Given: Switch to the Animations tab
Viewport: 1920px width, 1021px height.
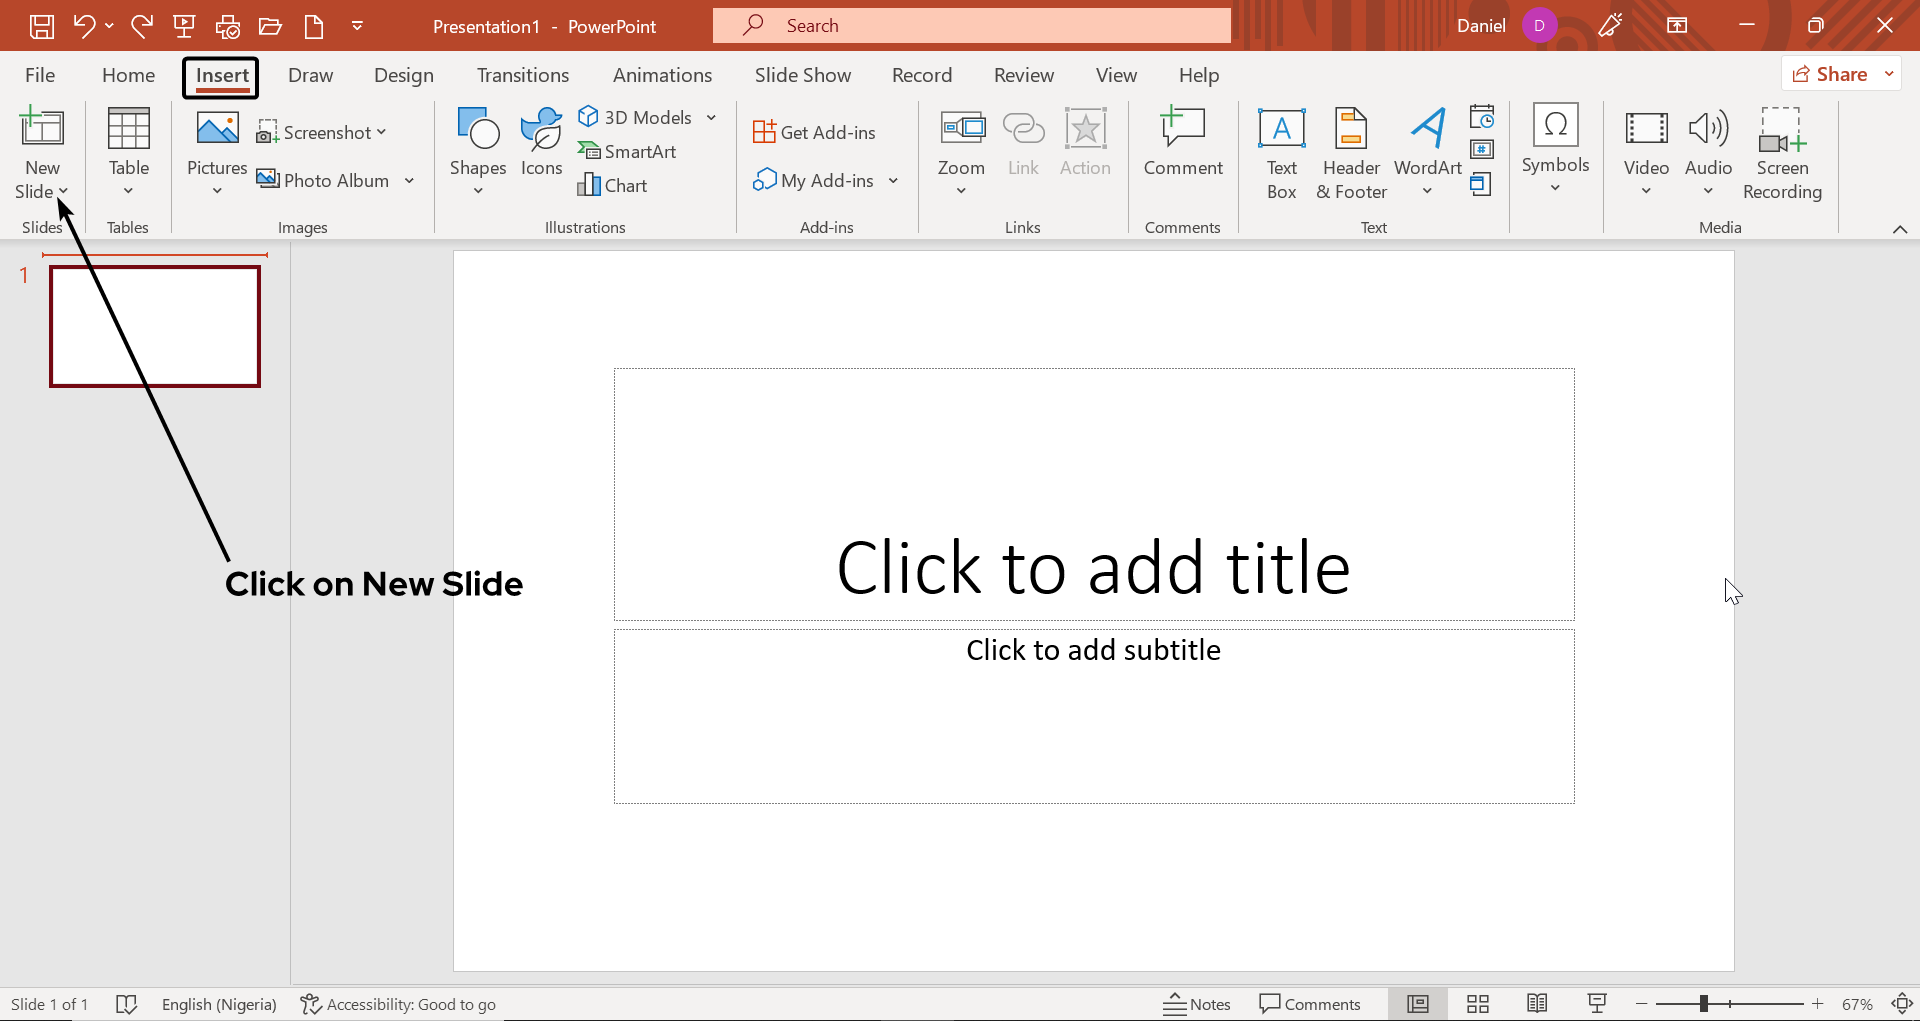Looking at the screenshot, I should [662, 74].
